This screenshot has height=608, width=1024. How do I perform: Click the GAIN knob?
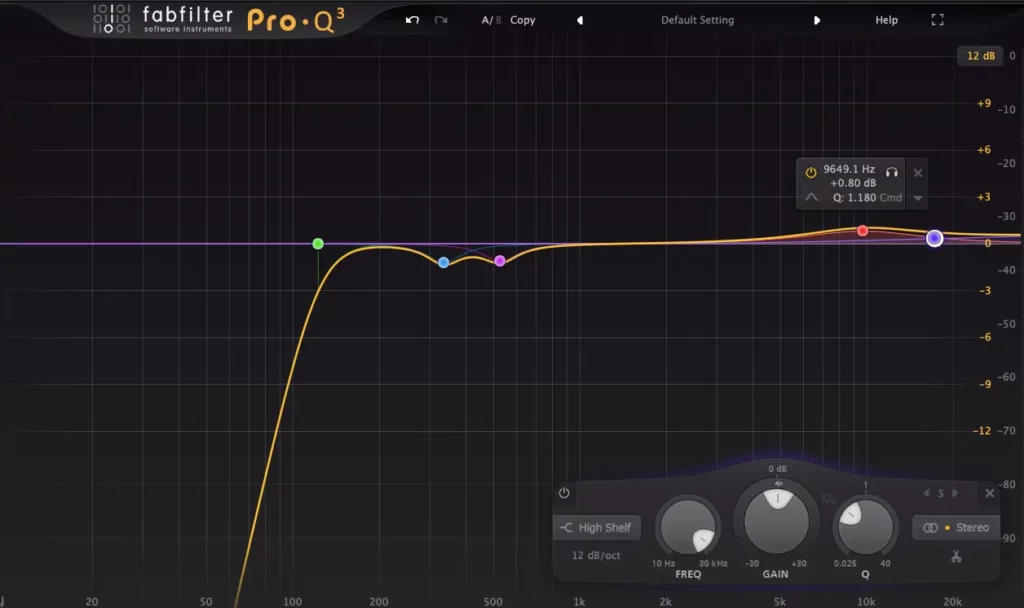click(776, 519)
